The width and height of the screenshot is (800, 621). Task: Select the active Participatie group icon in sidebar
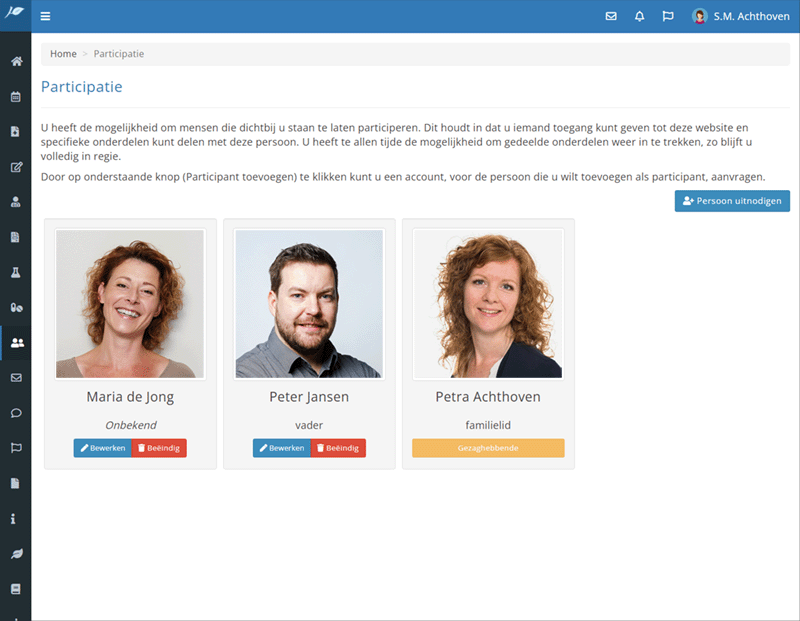(x=16, y=343)
